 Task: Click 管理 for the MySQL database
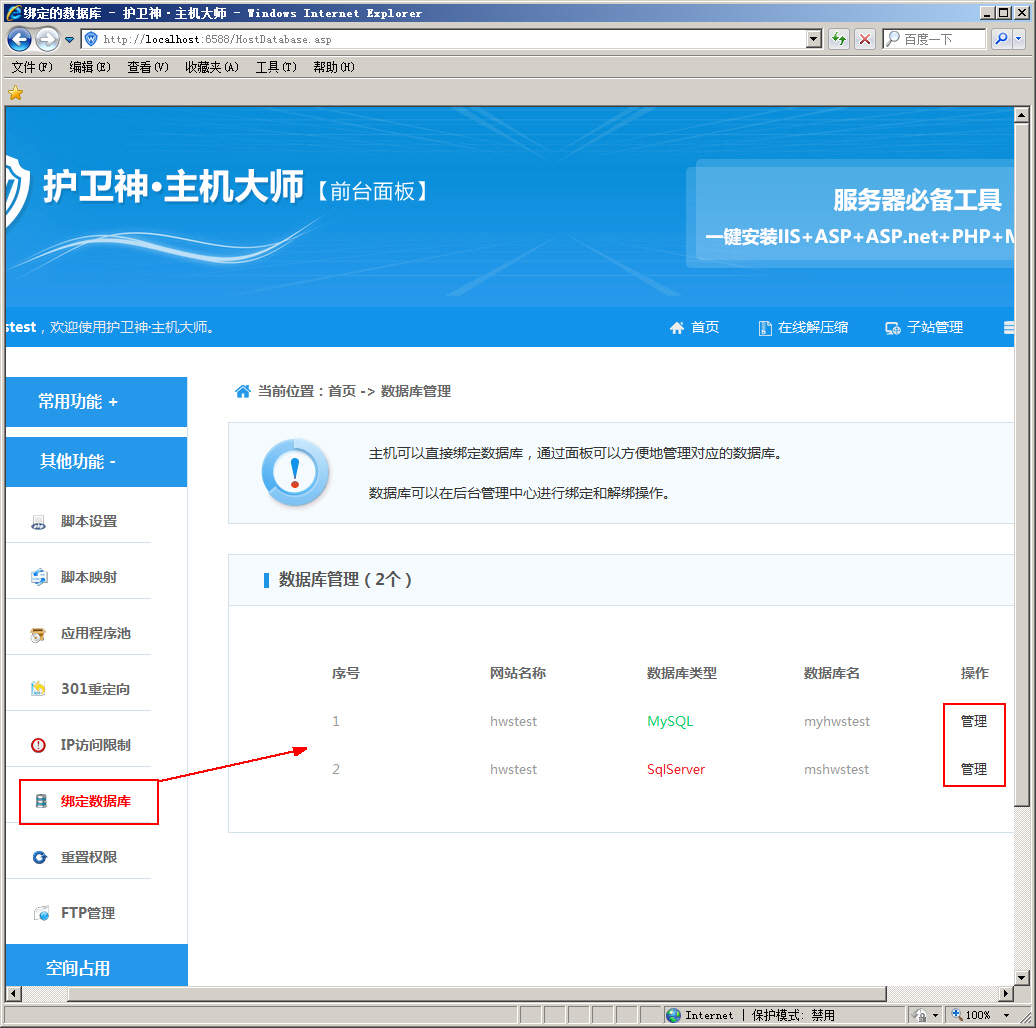(x=973, y=721)
